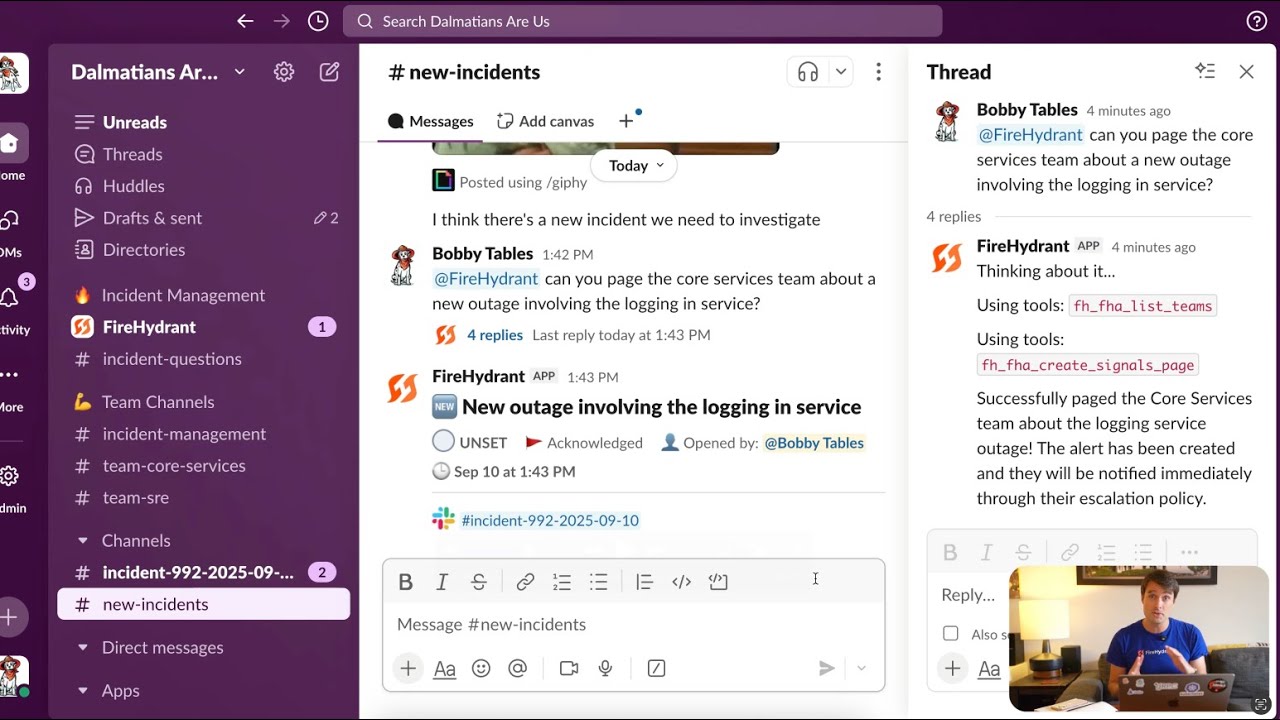Toggle formatting Aa in channel composer
Viewport: 1280px width, 720px height.
click(x=445, y=668)
